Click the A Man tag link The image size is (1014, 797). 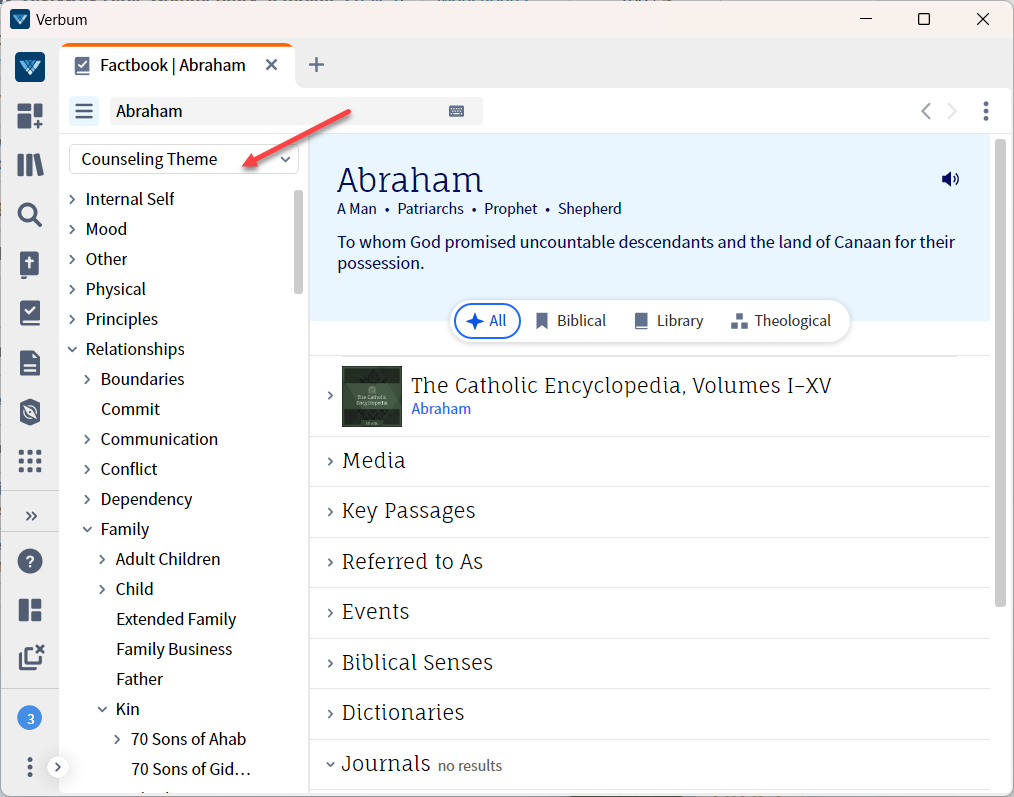(356, 209)
